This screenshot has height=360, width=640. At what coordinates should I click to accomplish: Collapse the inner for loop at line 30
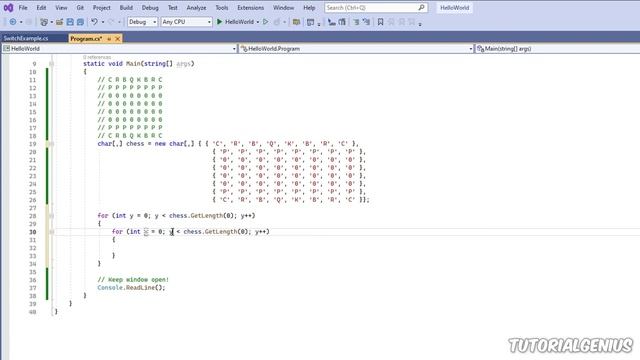tap(51, 232)
